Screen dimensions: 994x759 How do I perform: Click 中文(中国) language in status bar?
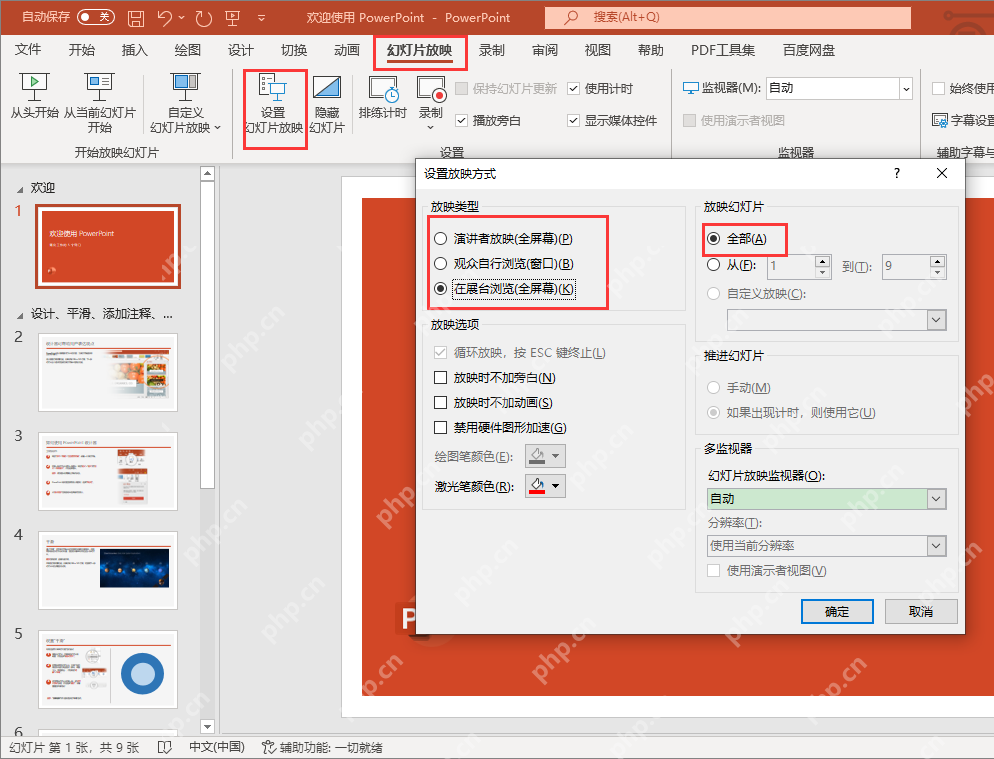click(x=217, y=748)
